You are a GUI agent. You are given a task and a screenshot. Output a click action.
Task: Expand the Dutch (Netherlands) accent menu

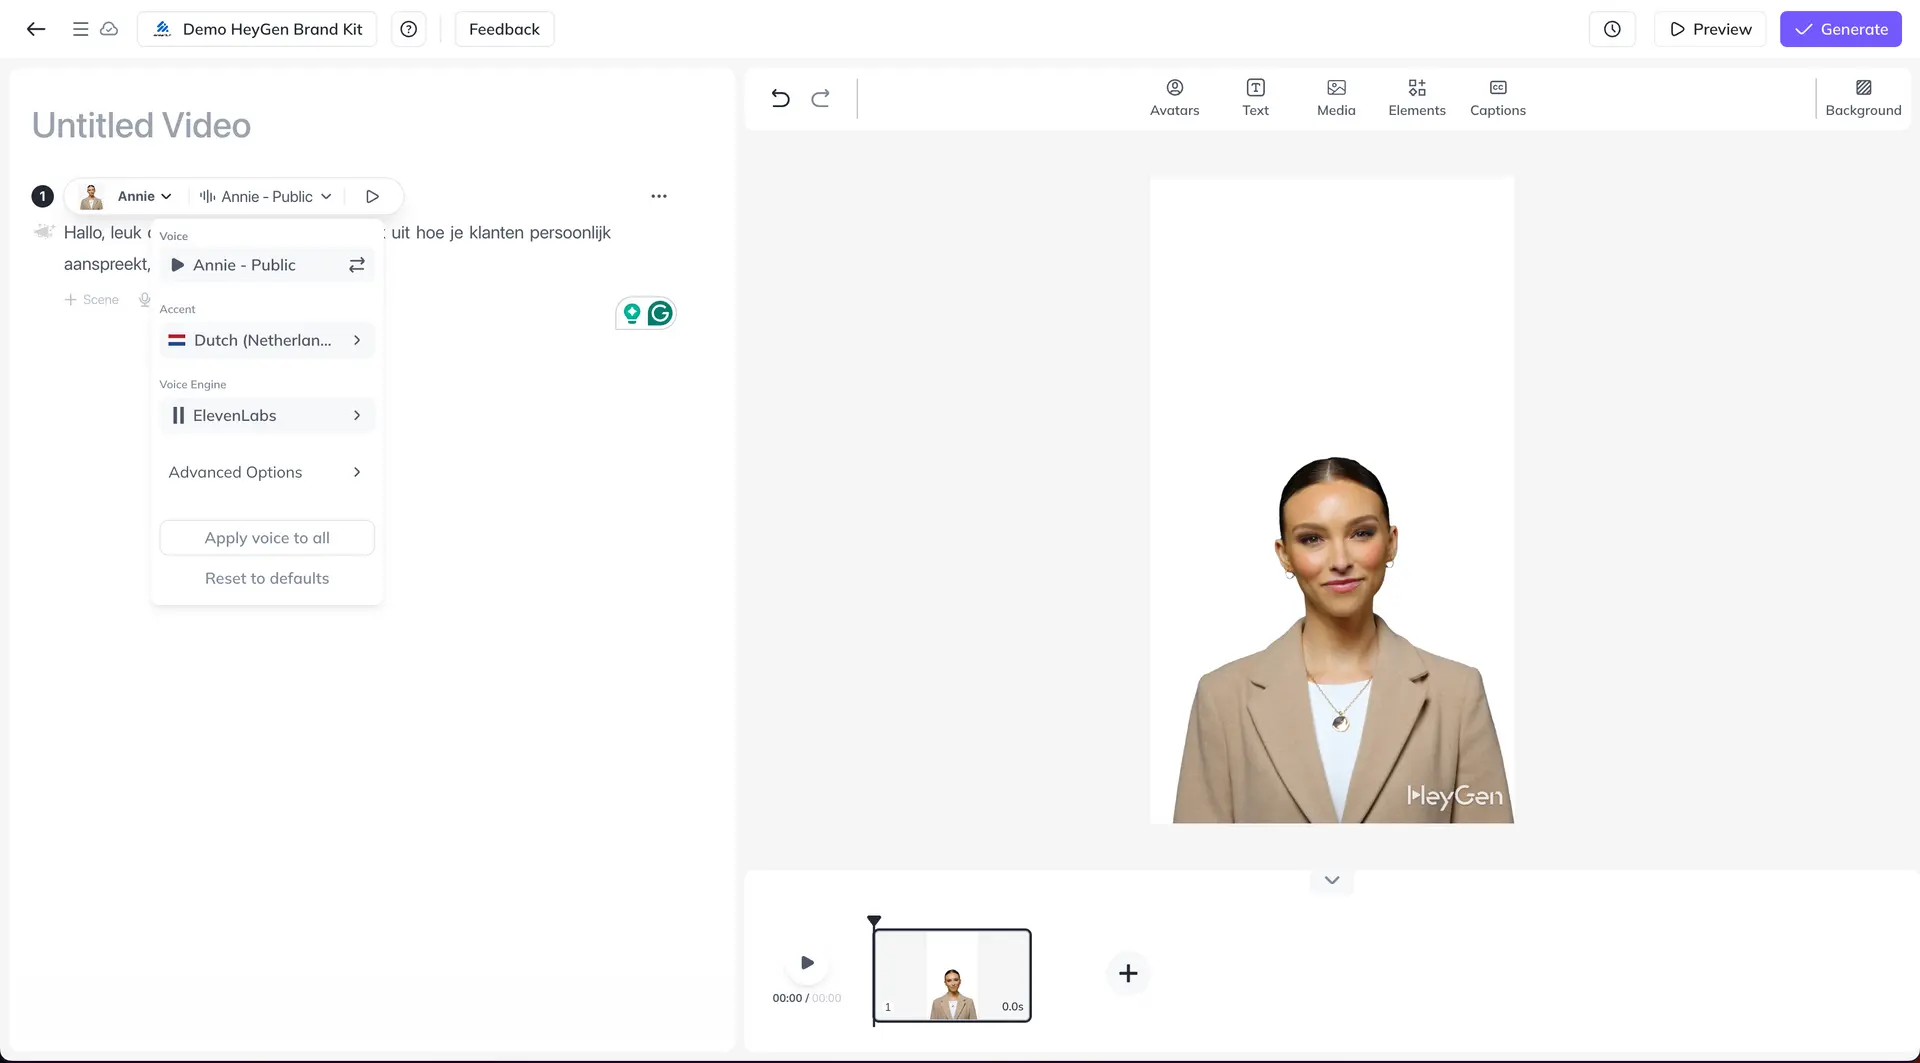pyautogui.click(x=267, y=340)
